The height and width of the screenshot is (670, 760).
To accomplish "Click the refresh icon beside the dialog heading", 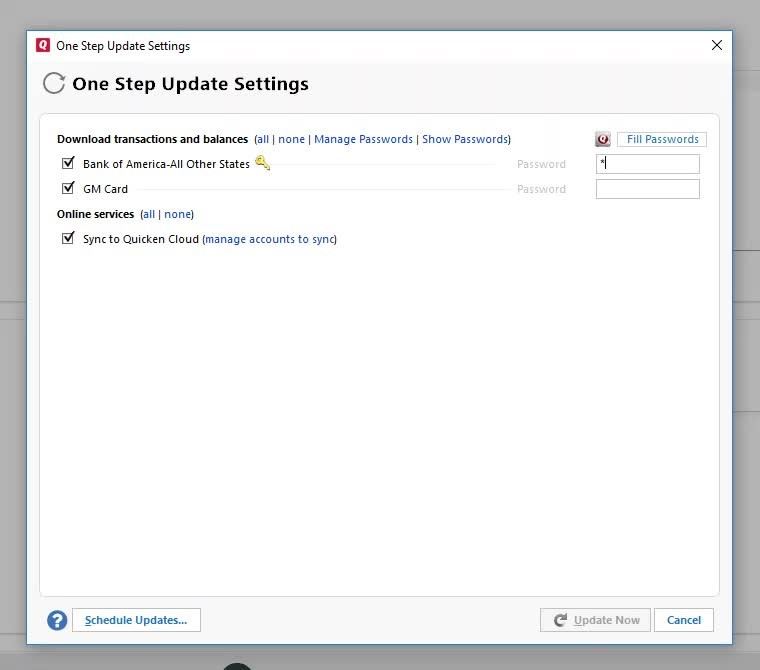I will (x=54, y=83).
